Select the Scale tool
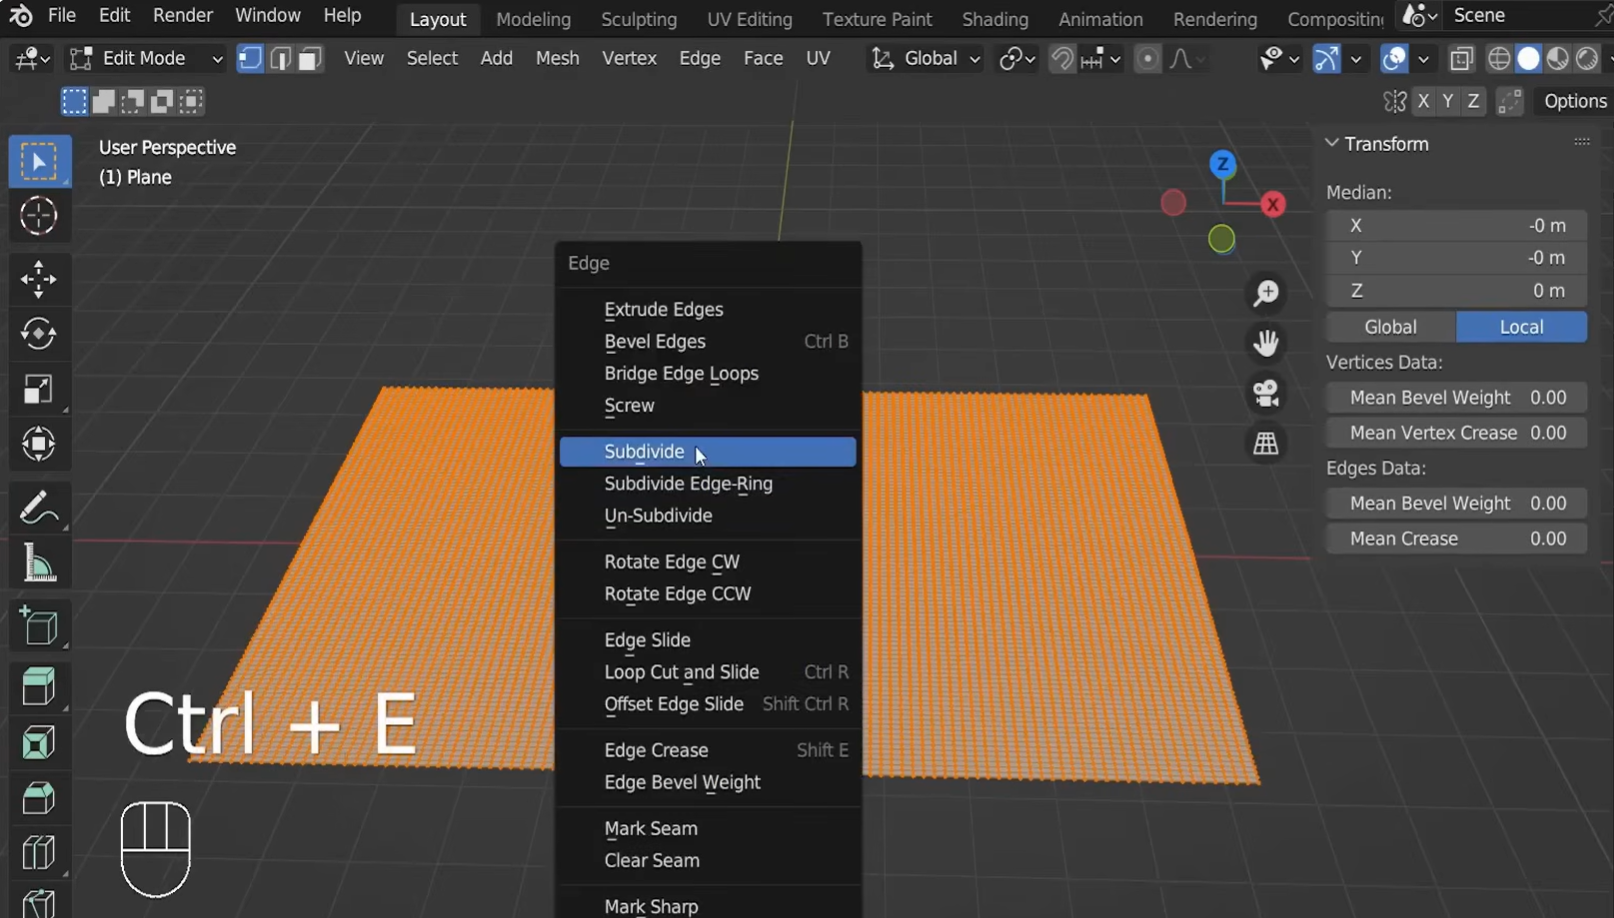Image resolution: width=1614 pixels, height=918 pixels. pos(39,389)
